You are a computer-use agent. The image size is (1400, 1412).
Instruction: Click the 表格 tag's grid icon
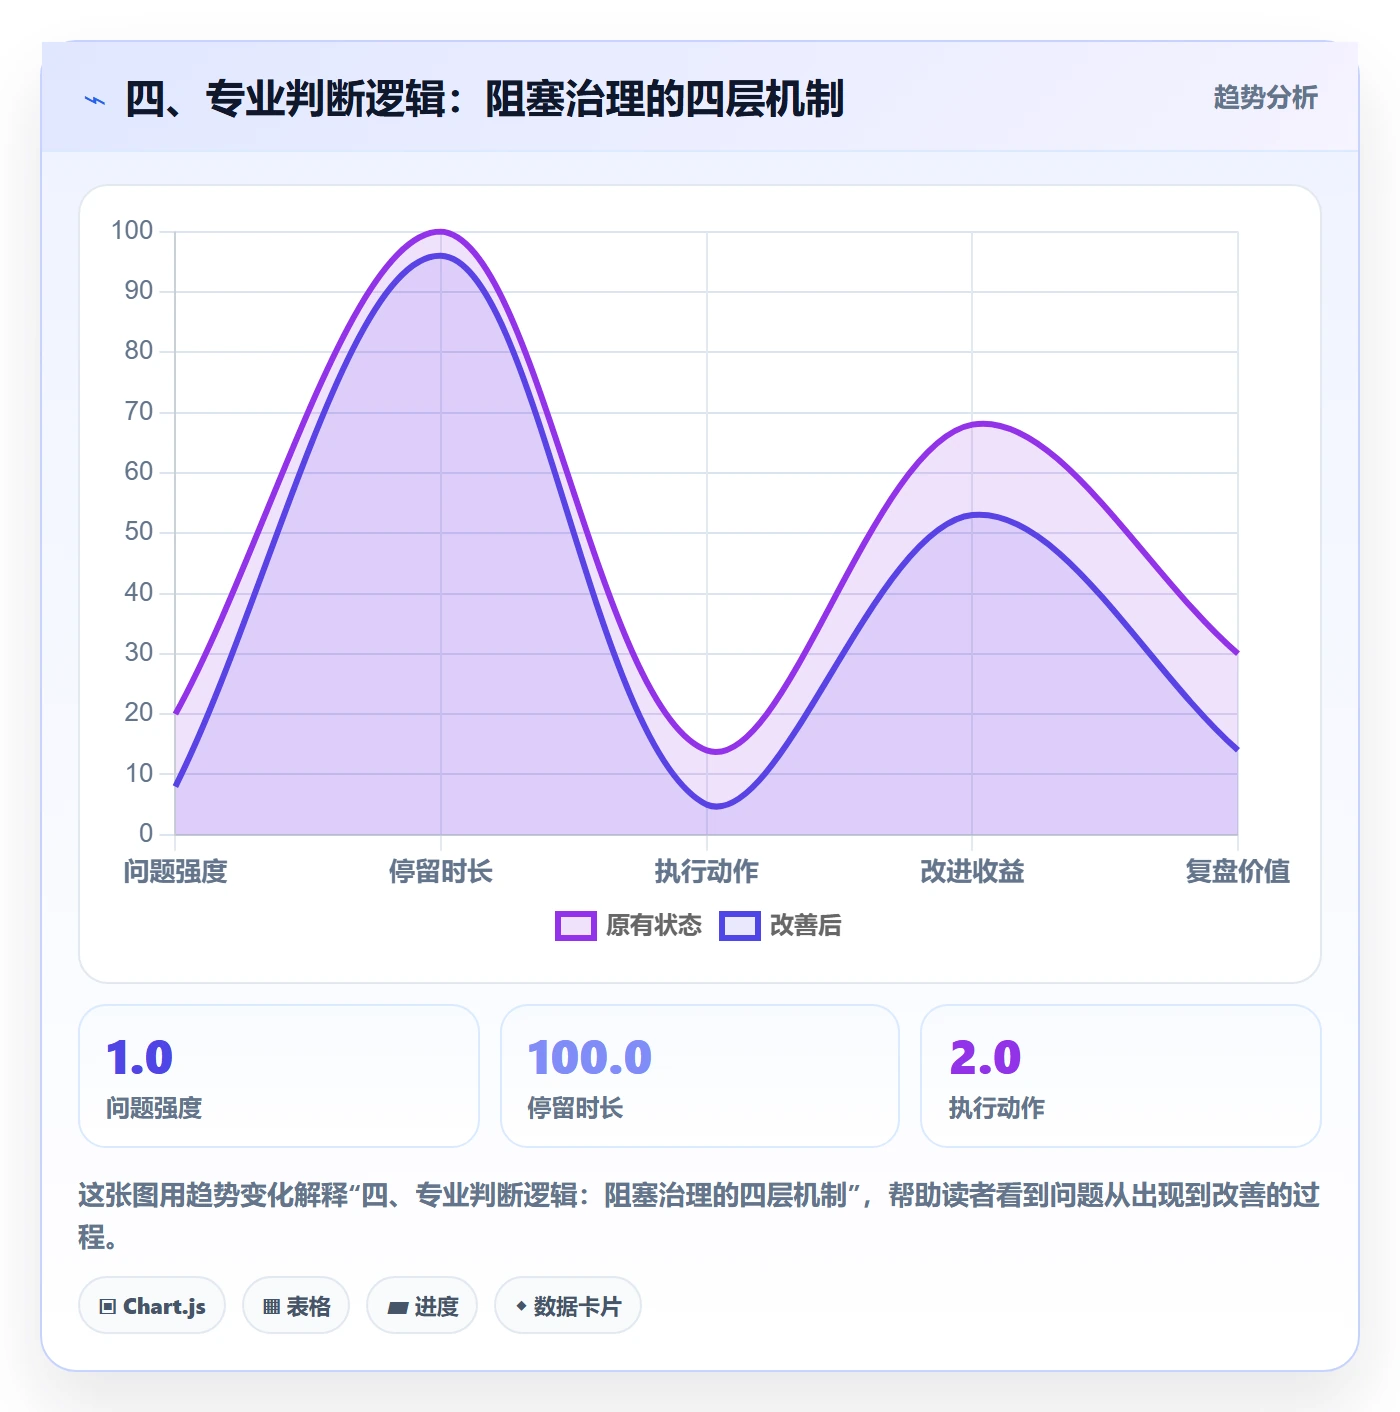pyautogui.click(x=271, y=1306)
